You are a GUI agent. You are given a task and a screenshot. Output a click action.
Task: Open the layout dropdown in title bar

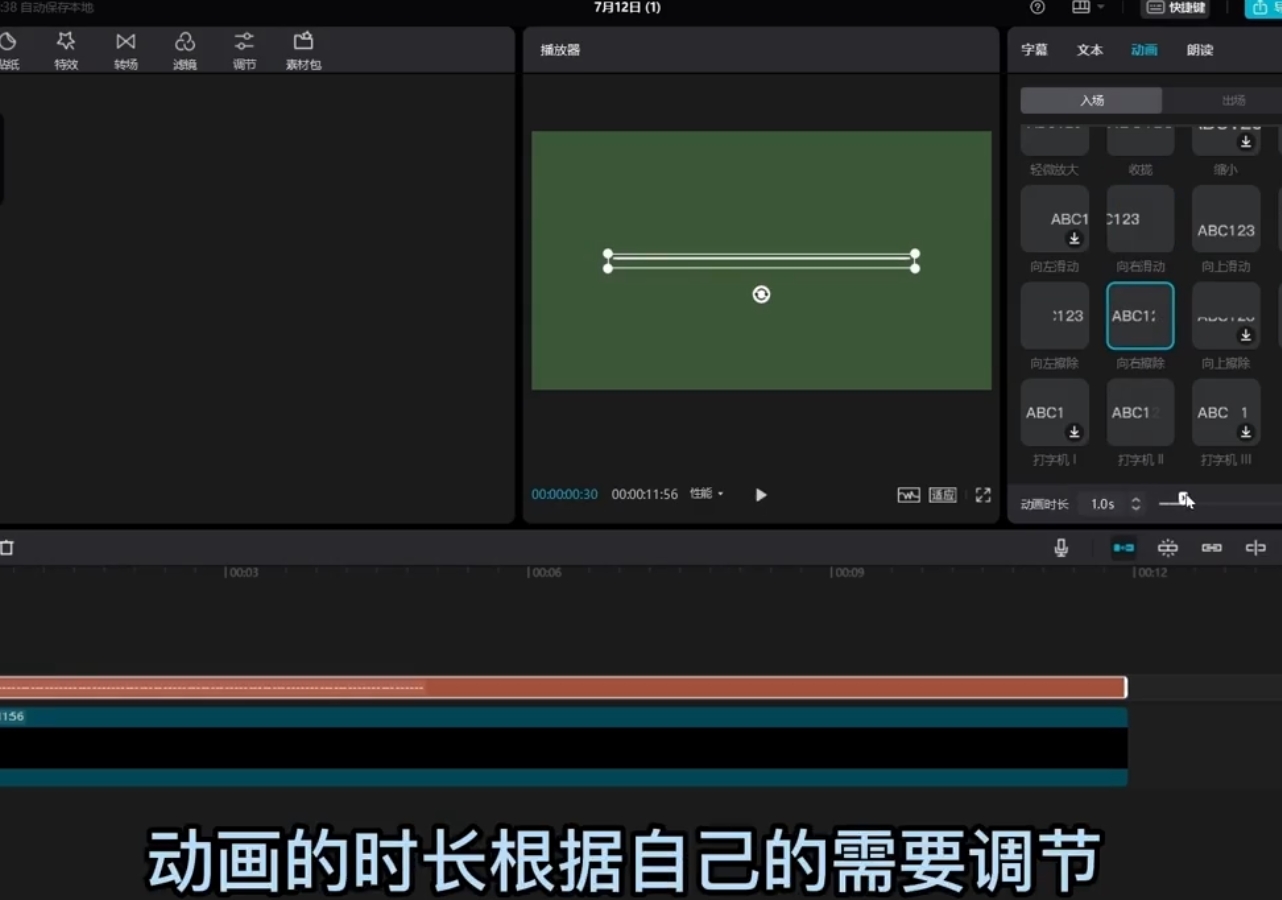point(1087,8)
